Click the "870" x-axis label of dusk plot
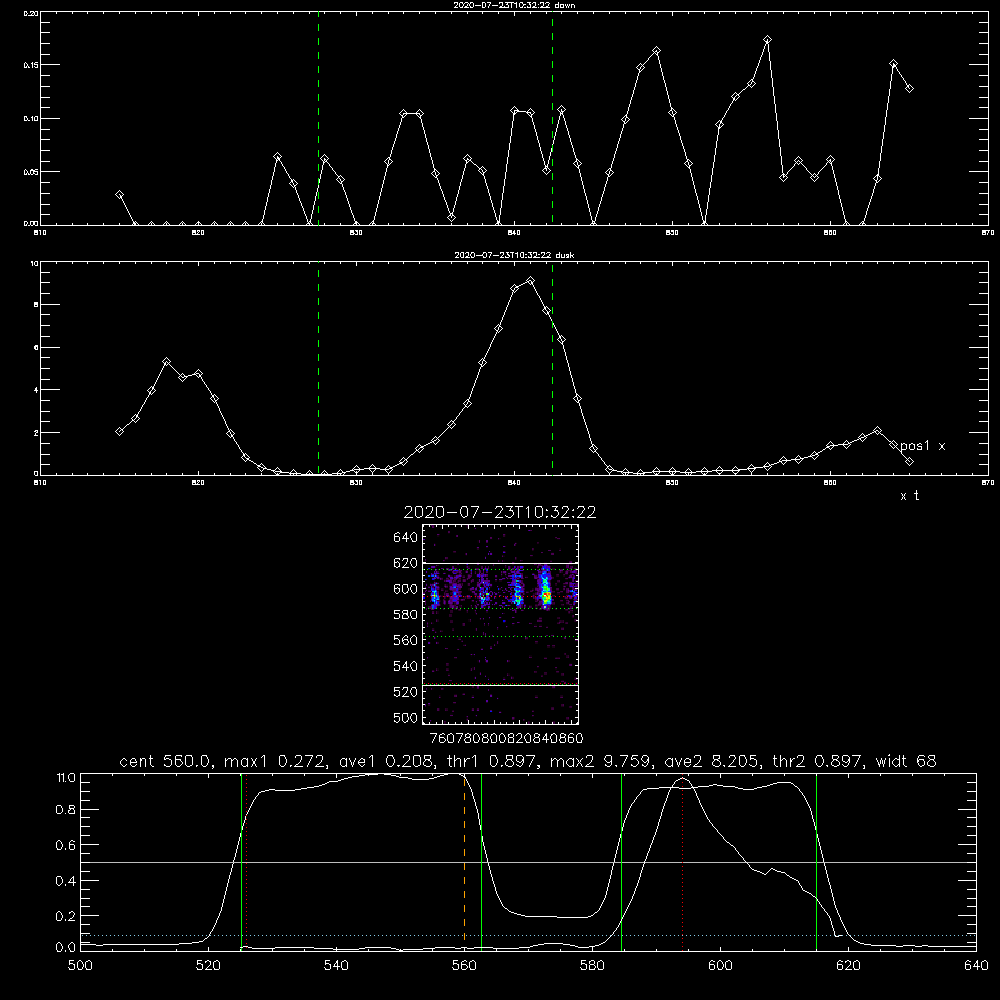This screenshot has height=1000, width=1000. [x=987, y=483]
